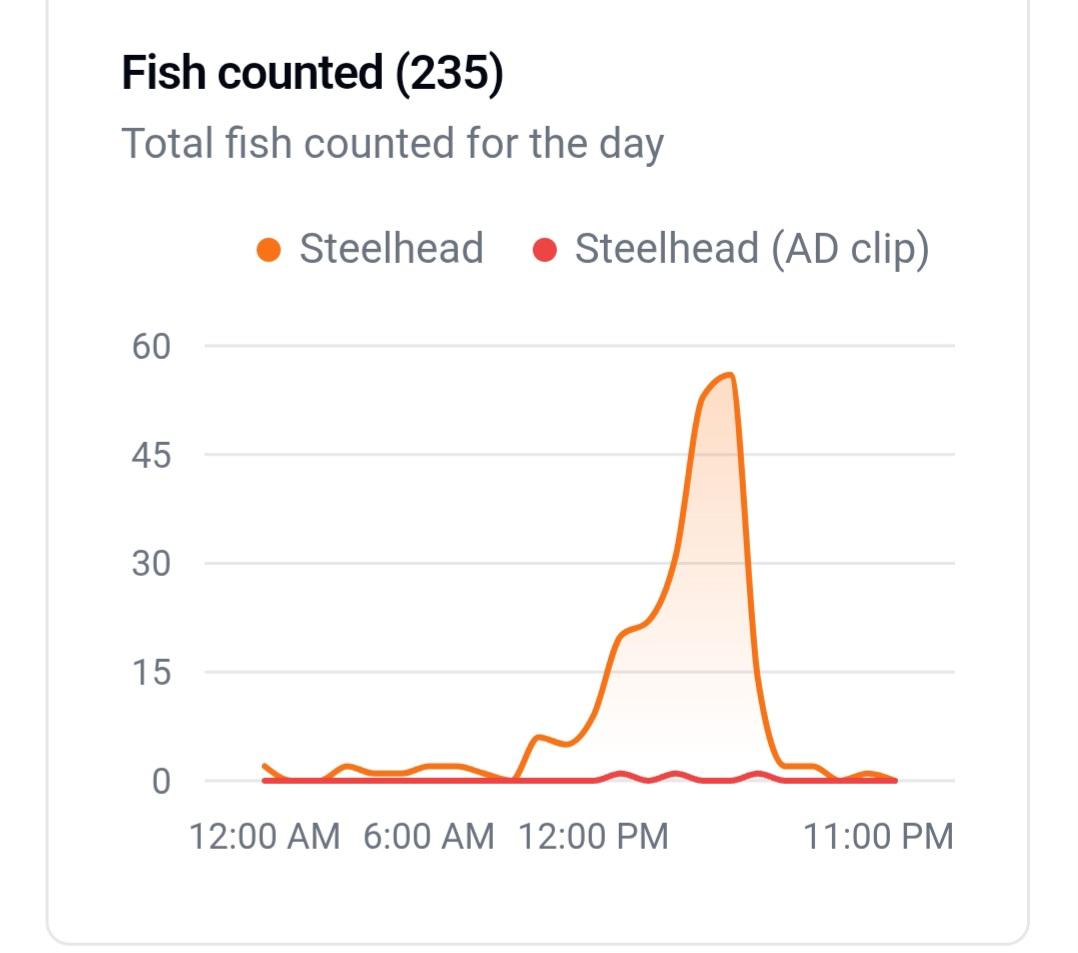Image resolution: width=1078 pixels, height=953 pixels.
Task: Click the orange line's starting point at midnight
Action: pyautogui.click(x=265, y=766)
